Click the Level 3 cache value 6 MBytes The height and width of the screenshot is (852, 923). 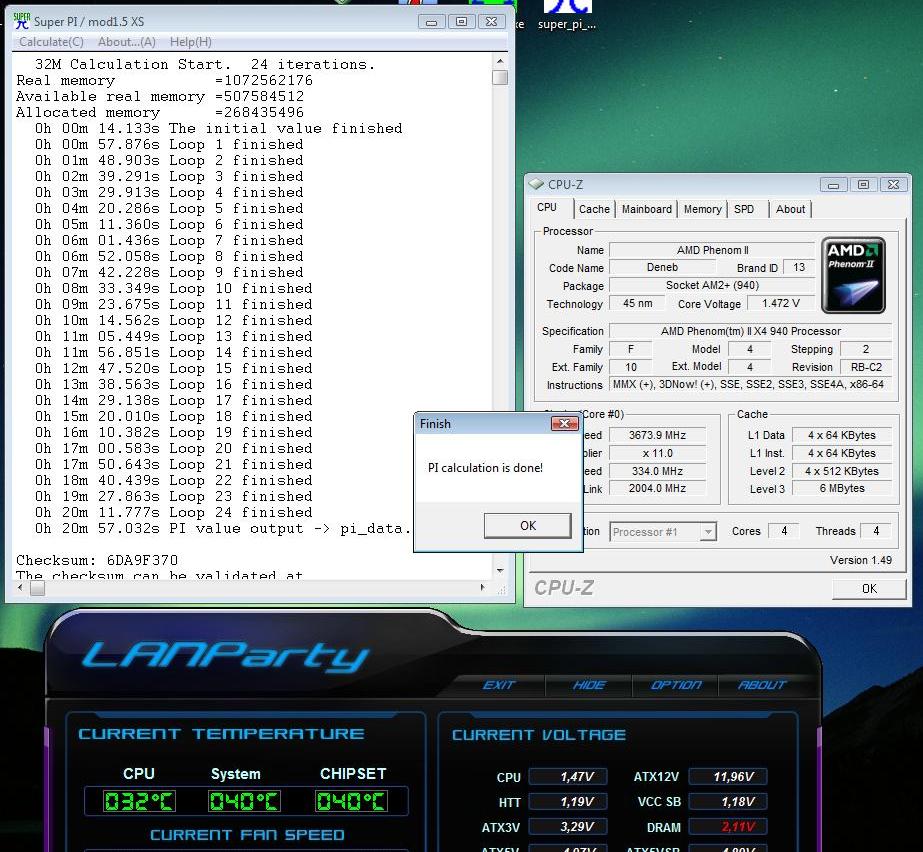[842, 488]
